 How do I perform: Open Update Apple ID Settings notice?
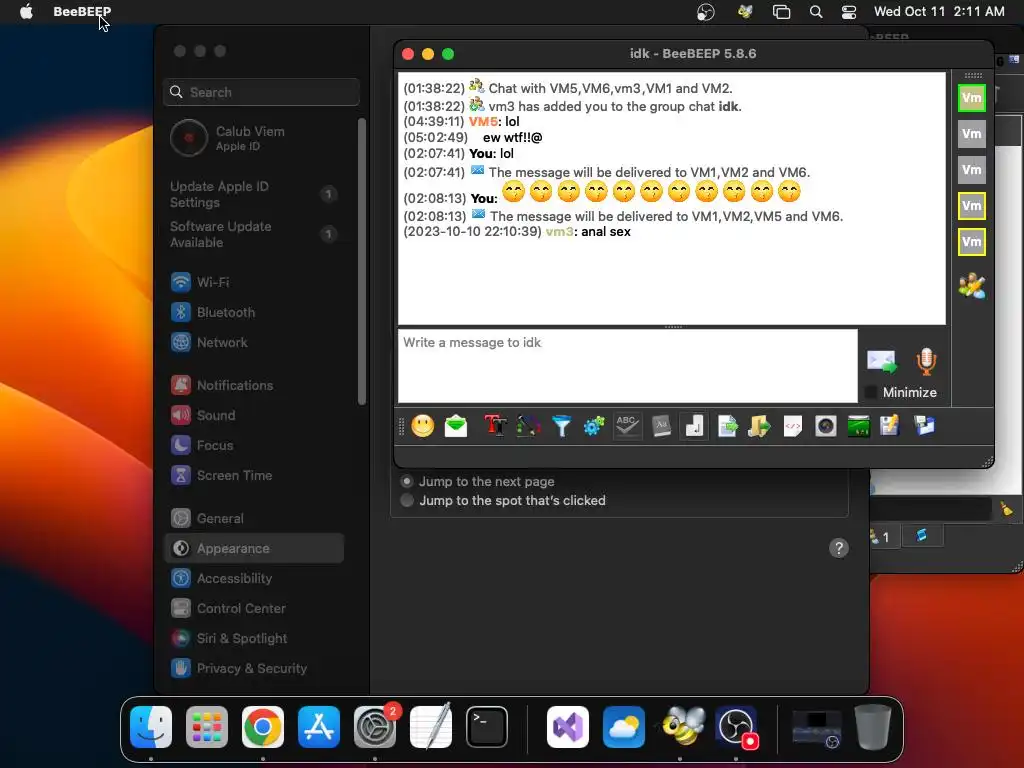[253, 194]
